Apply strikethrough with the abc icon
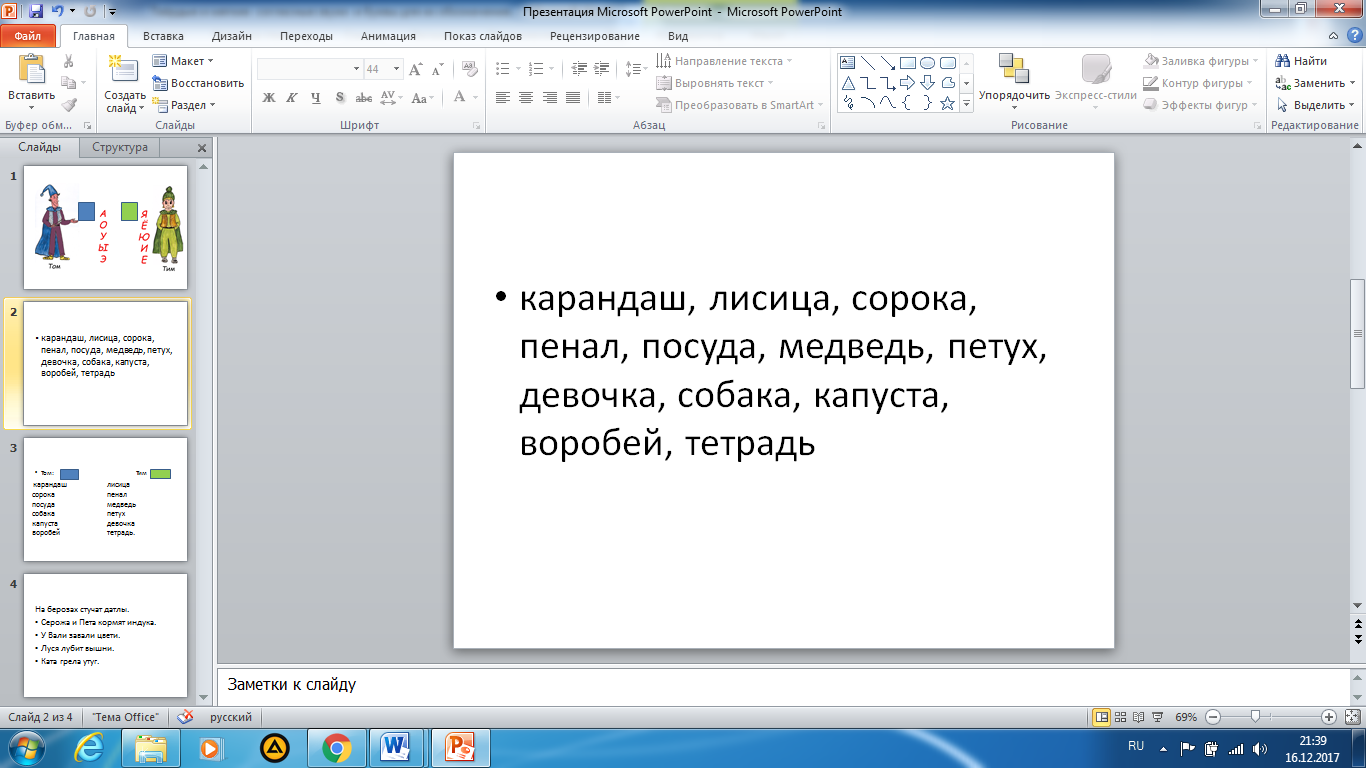 pos(364,97)
